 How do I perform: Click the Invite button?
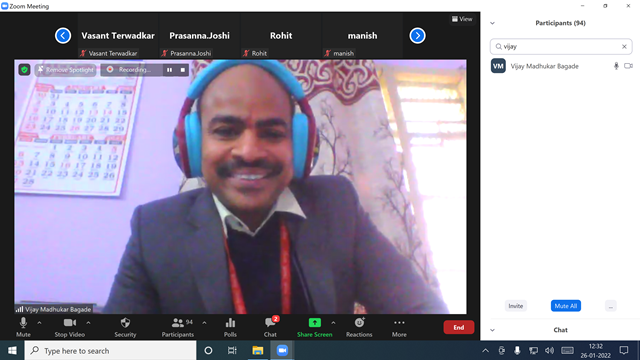[x=516, y=306]
